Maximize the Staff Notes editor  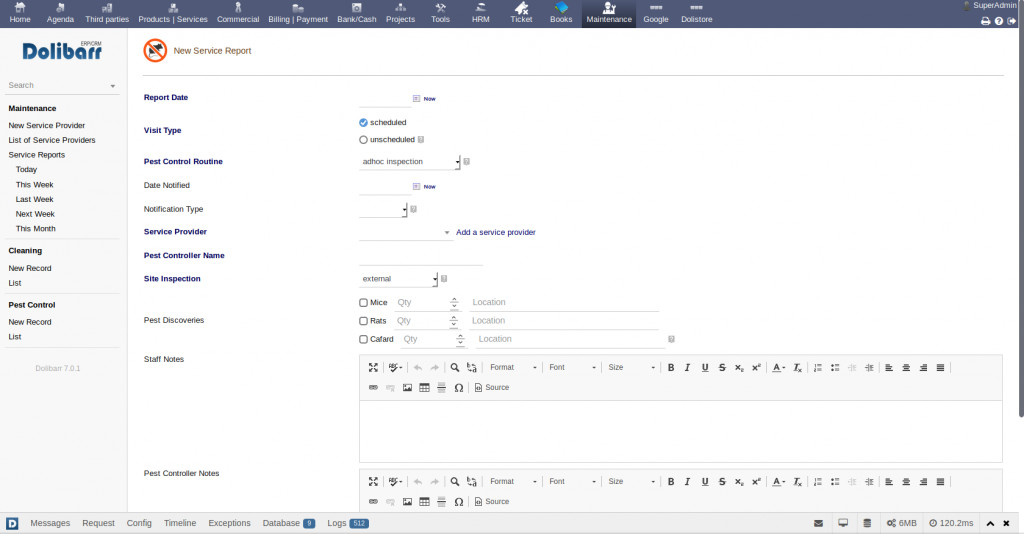373,368
